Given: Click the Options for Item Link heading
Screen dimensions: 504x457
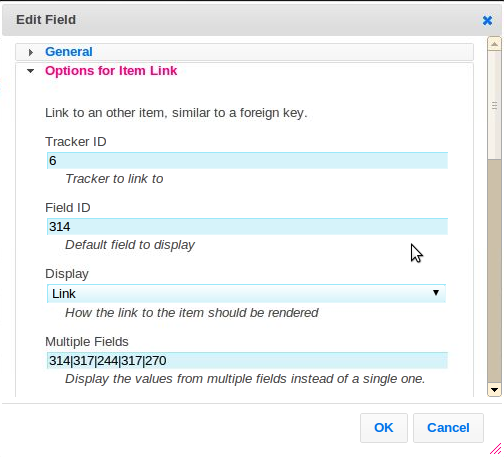Looking at the screenshot, I should [x=111, y=71].
